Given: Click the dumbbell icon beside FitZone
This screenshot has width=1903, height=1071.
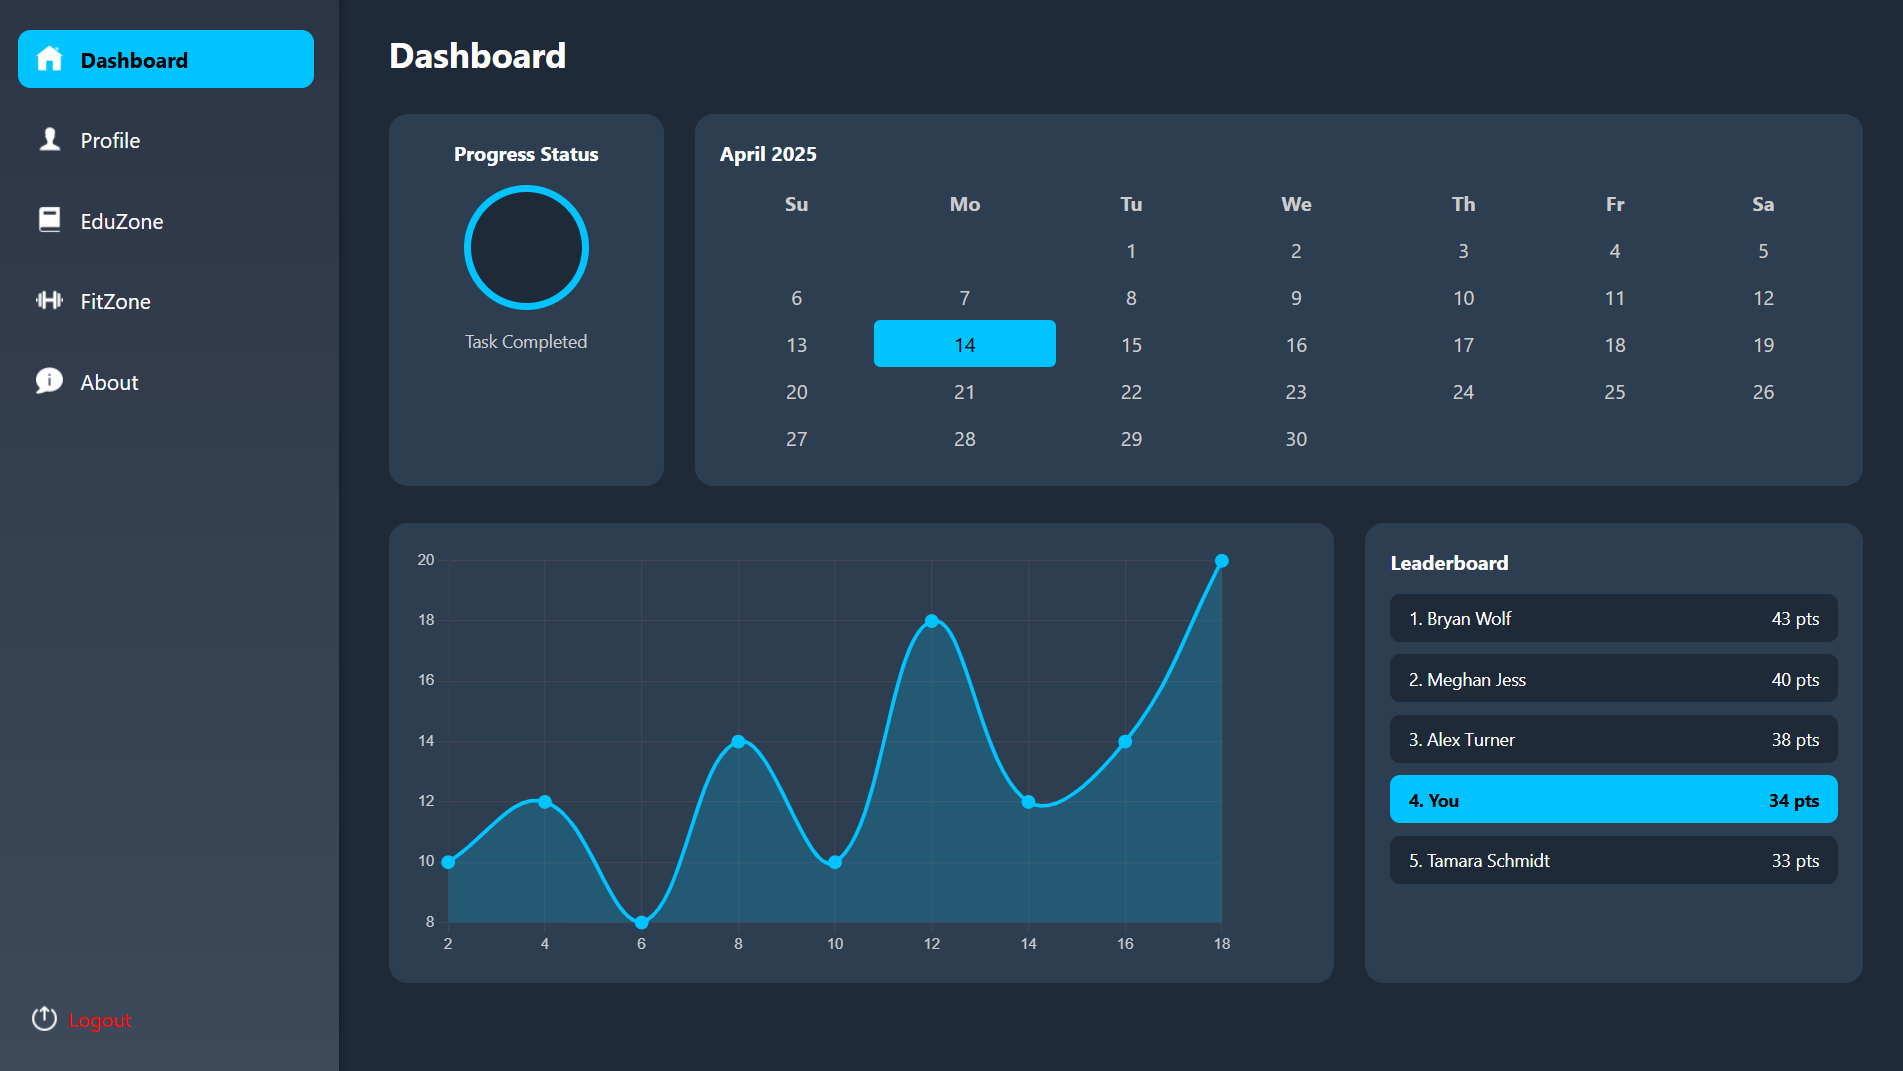Looking at the screenshot, I should coord(49,300).
